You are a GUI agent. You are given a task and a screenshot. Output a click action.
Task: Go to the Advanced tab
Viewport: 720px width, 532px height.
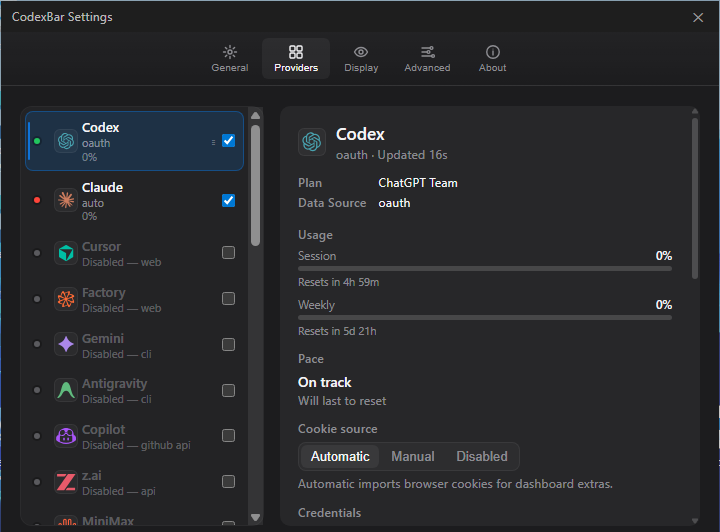pos(427,59)
